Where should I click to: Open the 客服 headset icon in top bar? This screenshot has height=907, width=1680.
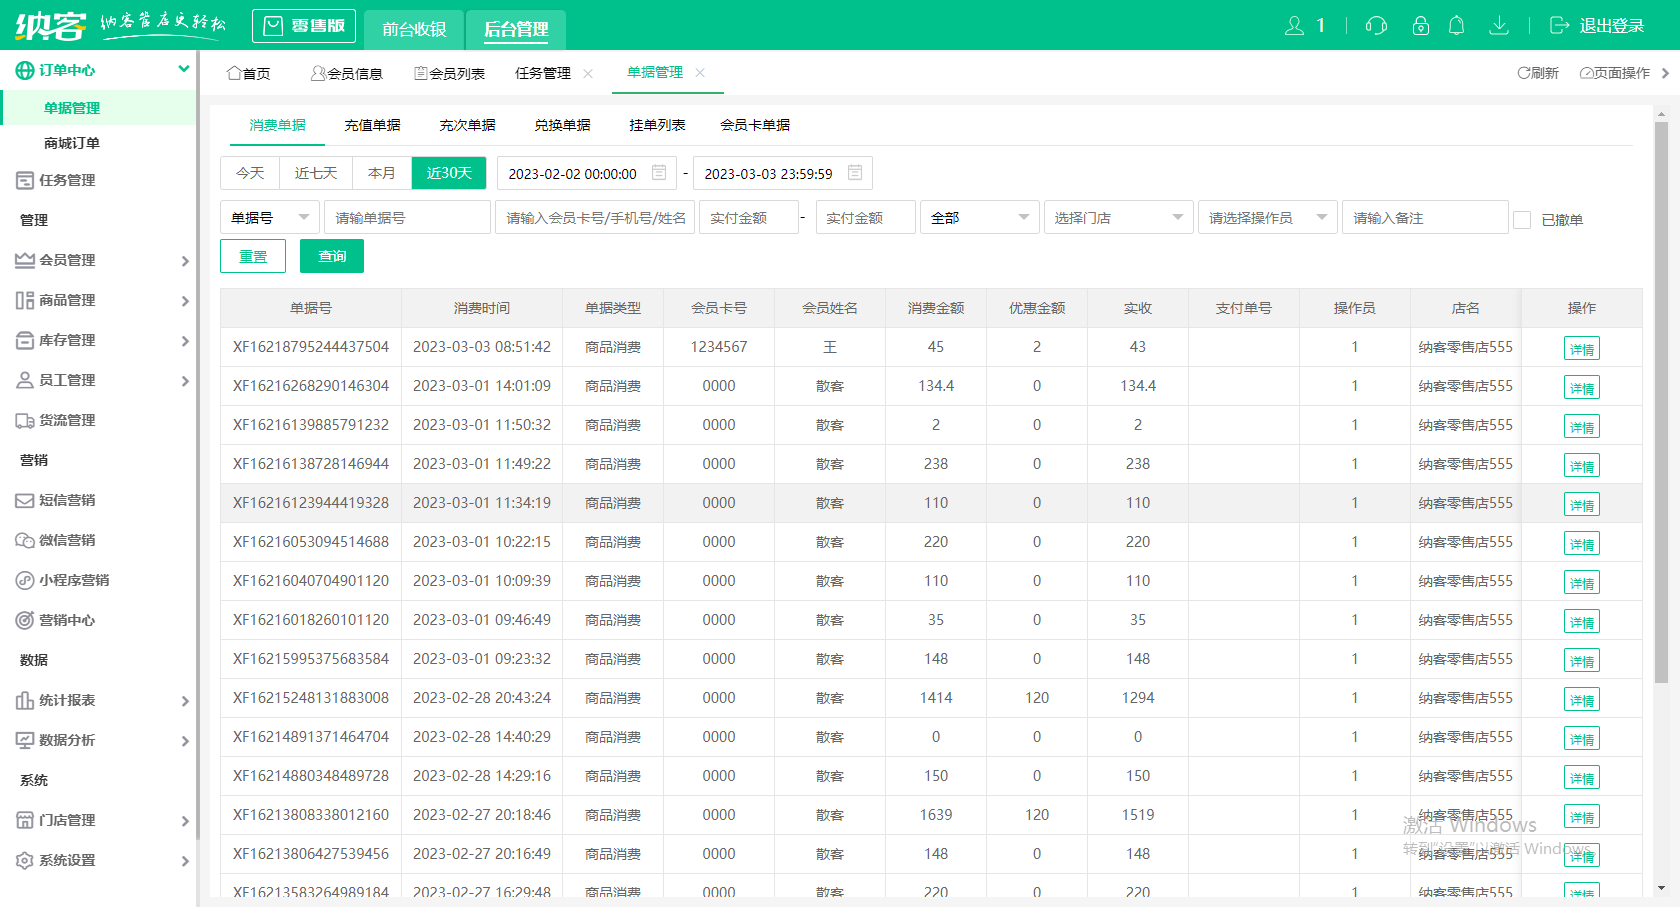[1376, 26]
